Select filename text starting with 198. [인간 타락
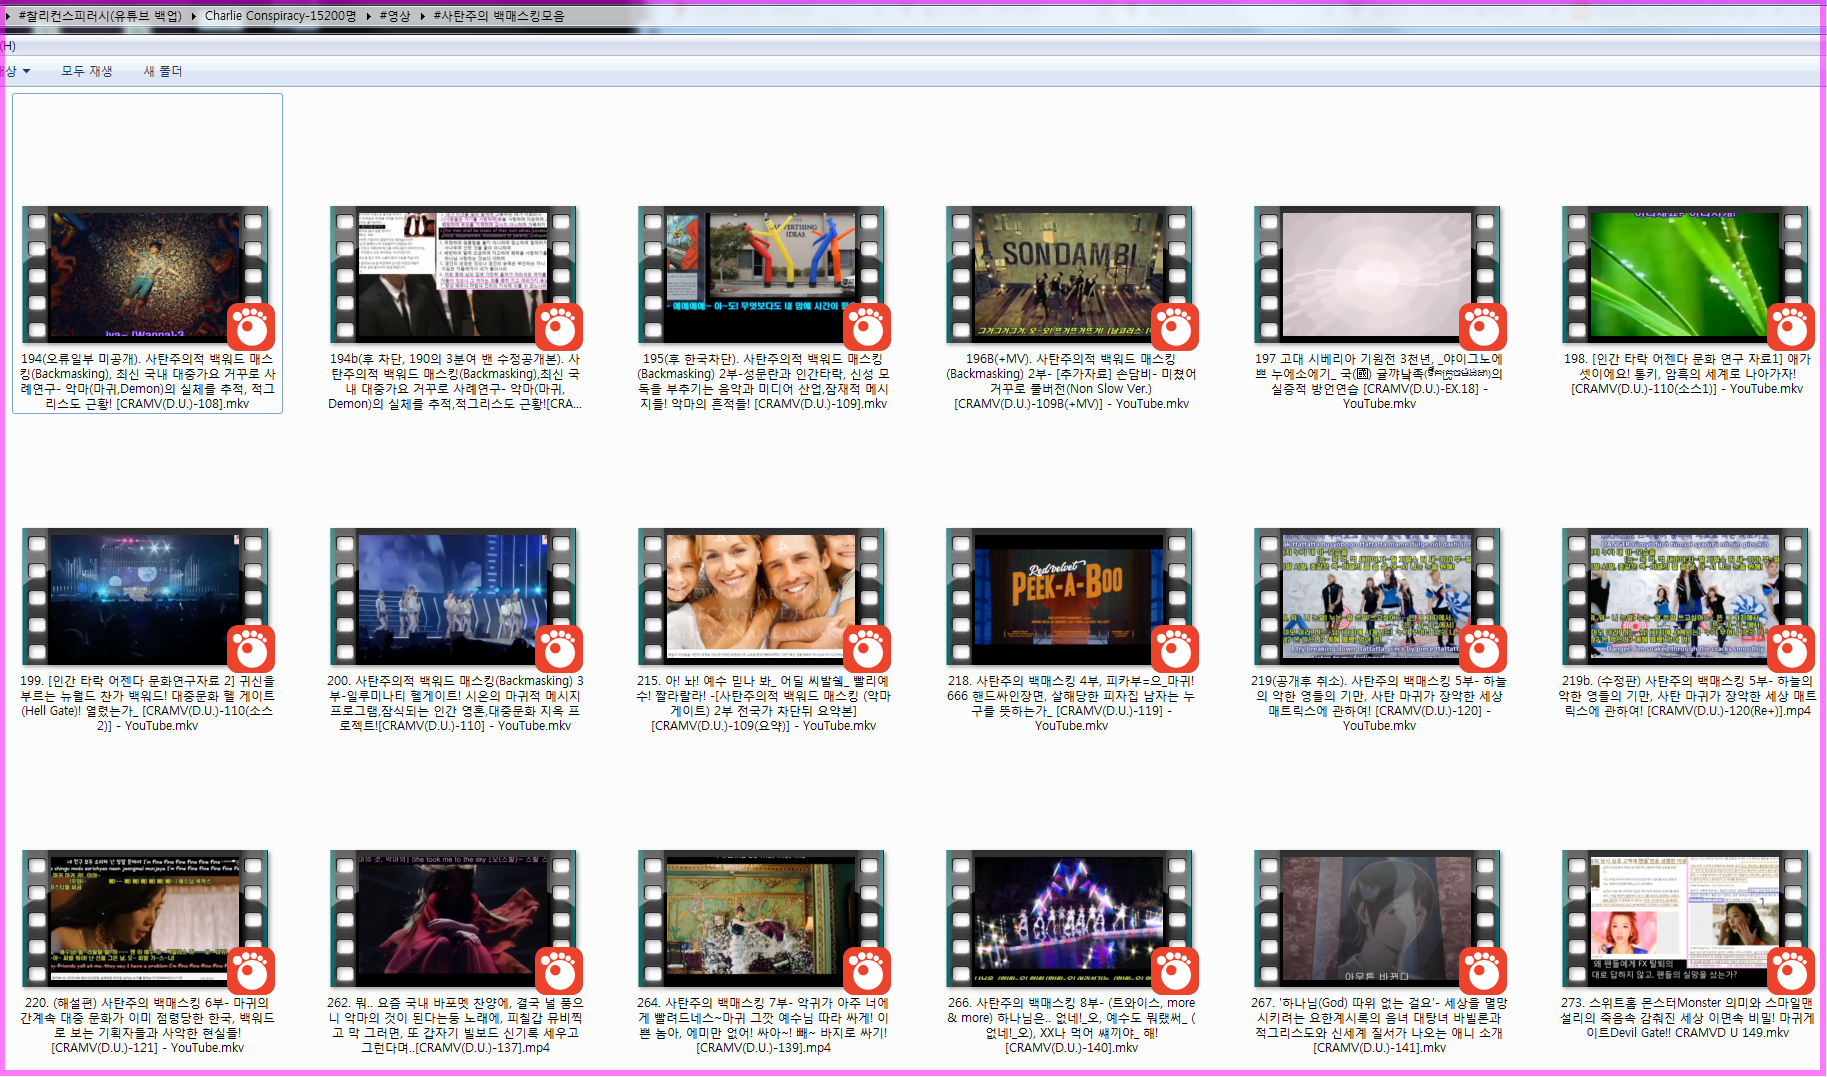Viewport: 1827px width, 1077px height. click(x=1687, y=374)
